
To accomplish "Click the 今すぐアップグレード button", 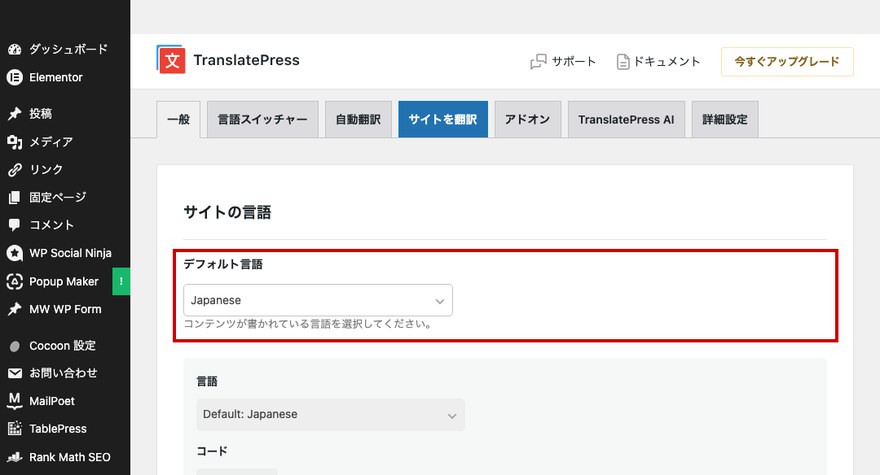I will coord(787,61).
